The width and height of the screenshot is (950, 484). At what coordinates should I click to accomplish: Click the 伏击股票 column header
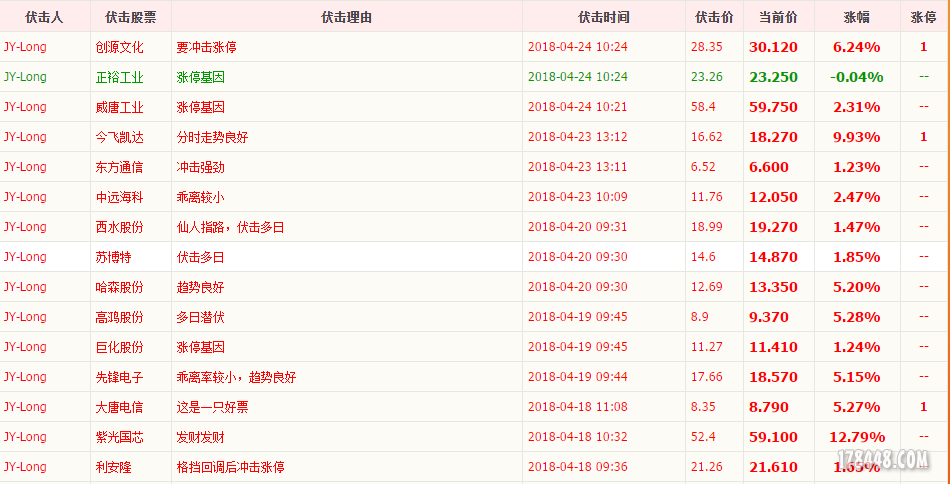(x=130, y=18)
